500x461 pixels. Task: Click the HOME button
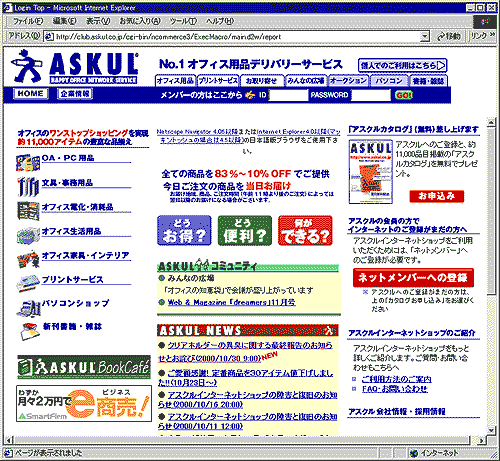point(31,94)
